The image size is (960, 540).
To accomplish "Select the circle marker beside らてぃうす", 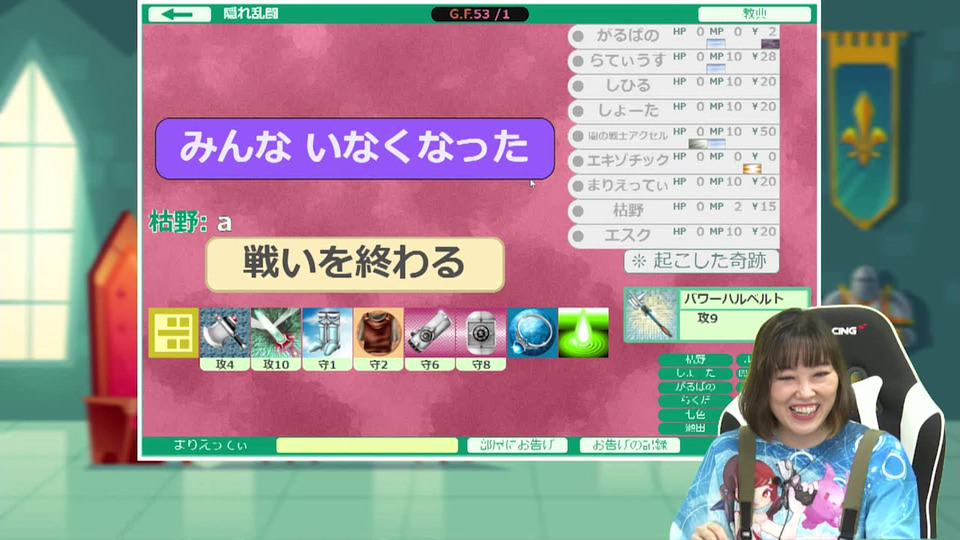I will 577,61.
